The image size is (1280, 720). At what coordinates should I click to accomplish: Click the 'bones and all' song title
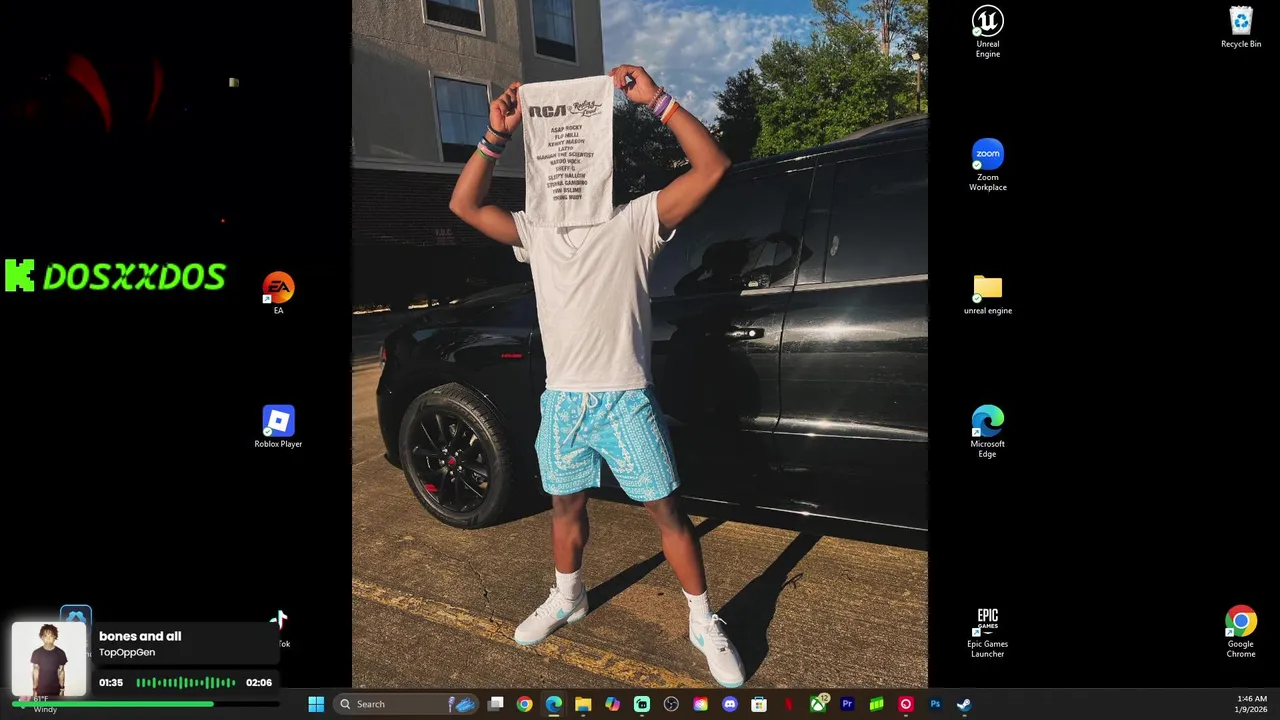pyautogui.click(x=140, y=636)
